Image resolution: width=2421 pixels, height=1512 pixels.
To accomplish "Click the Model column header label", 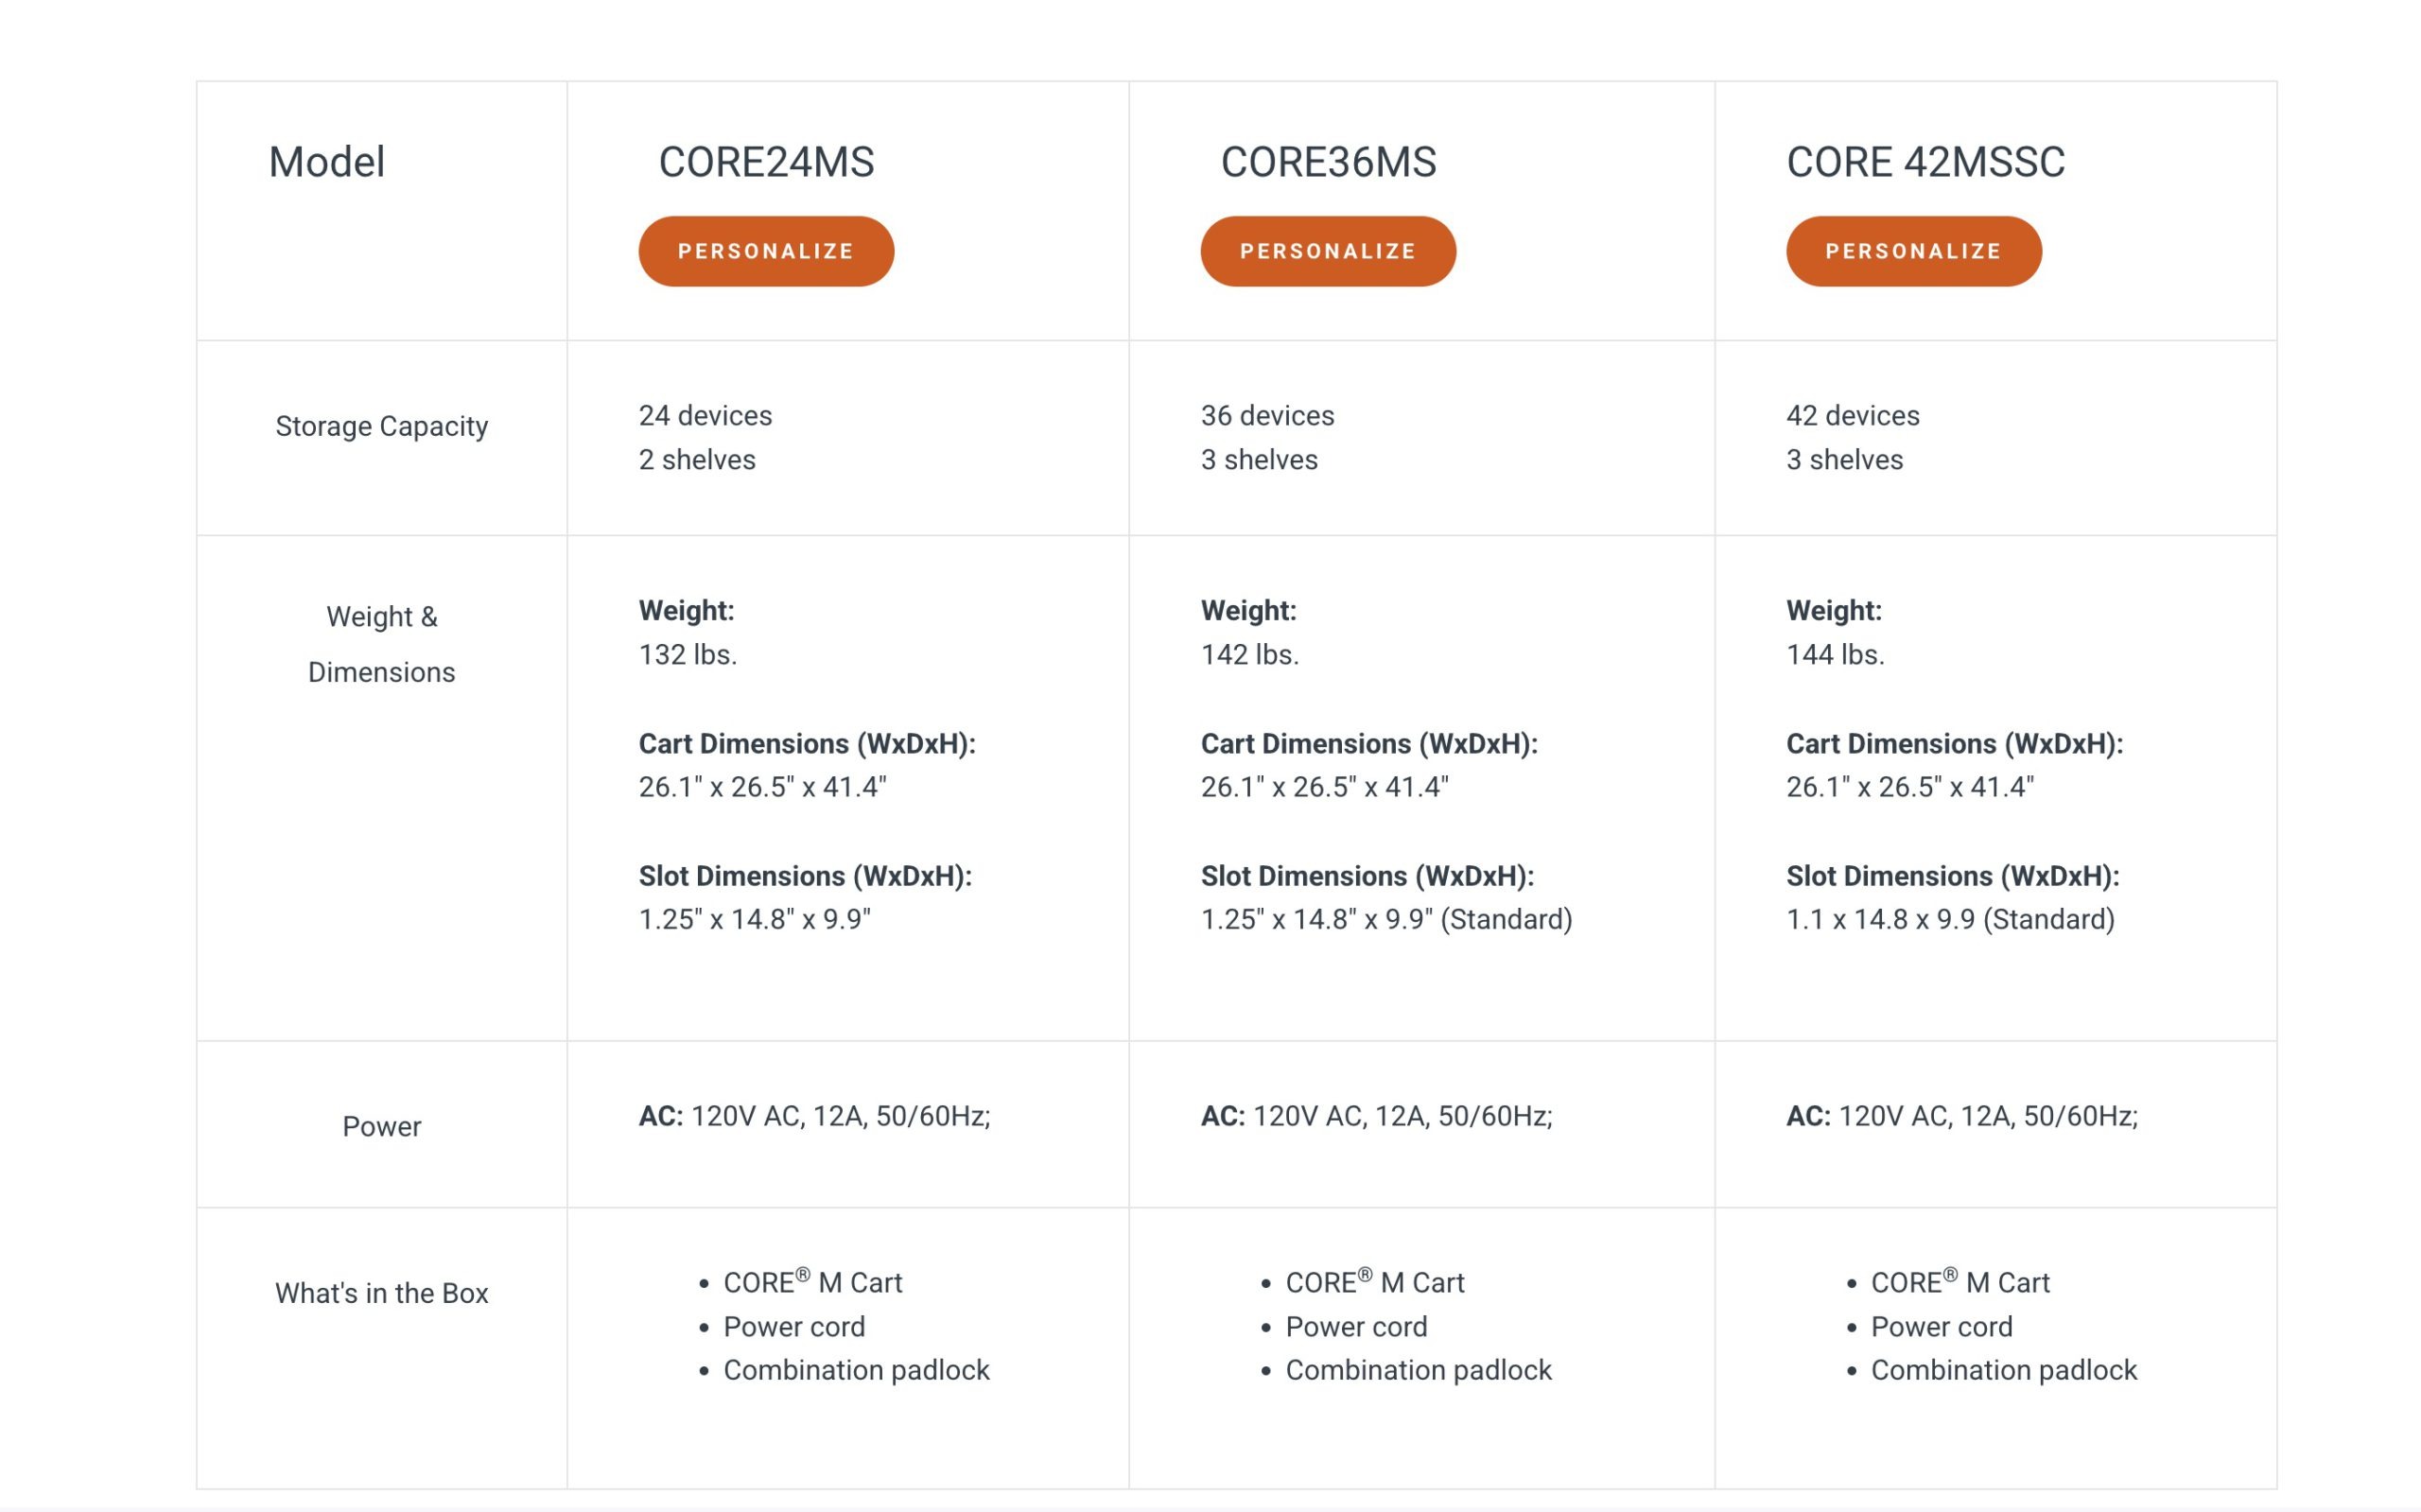I will [x=326, y=162].
